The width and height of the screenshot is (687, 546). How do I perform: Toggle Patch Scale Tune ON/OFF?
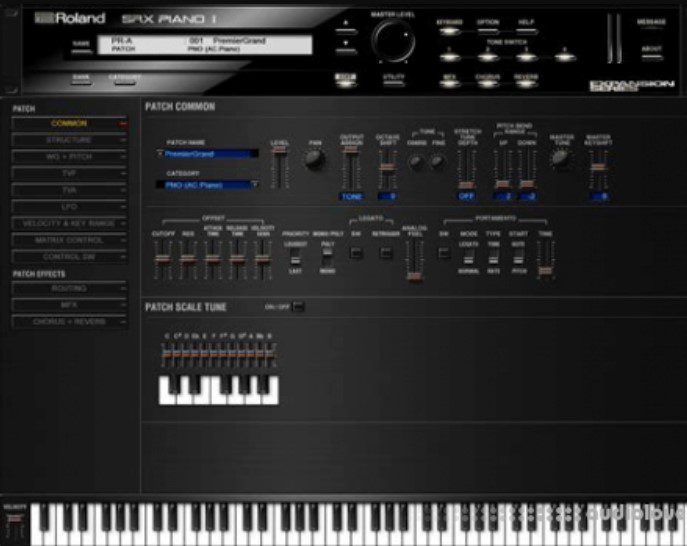(298, 307)
